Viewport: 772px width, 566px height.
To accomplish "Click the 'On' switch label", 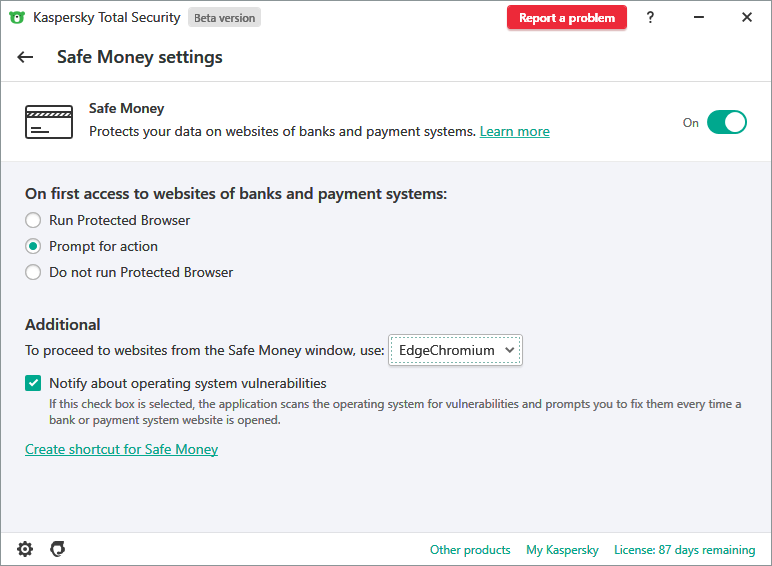I will (x=691, y=123).
